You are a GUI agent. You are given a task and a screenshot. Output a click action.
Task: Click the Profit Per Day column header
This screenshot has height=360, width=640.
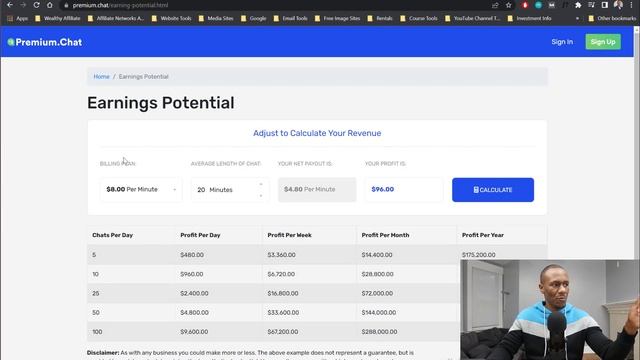point(200,235)
